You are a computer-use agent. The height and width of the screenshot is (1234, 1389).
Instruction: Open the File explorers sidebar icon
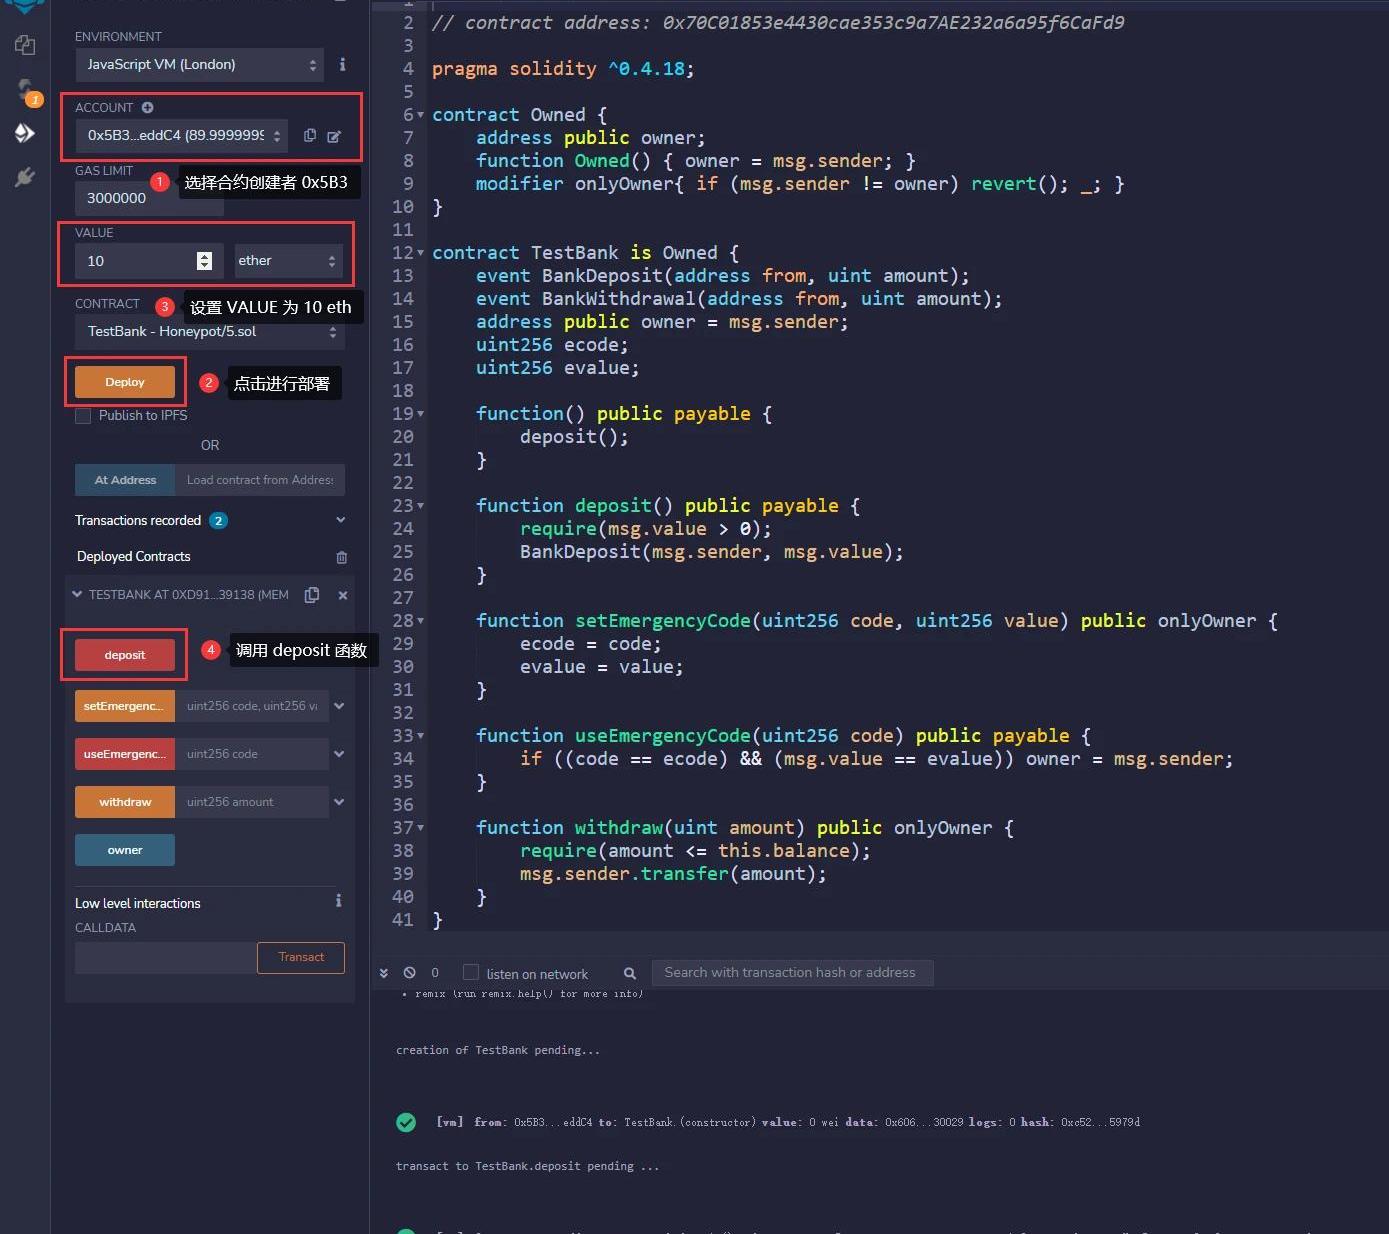click(25, 45)
